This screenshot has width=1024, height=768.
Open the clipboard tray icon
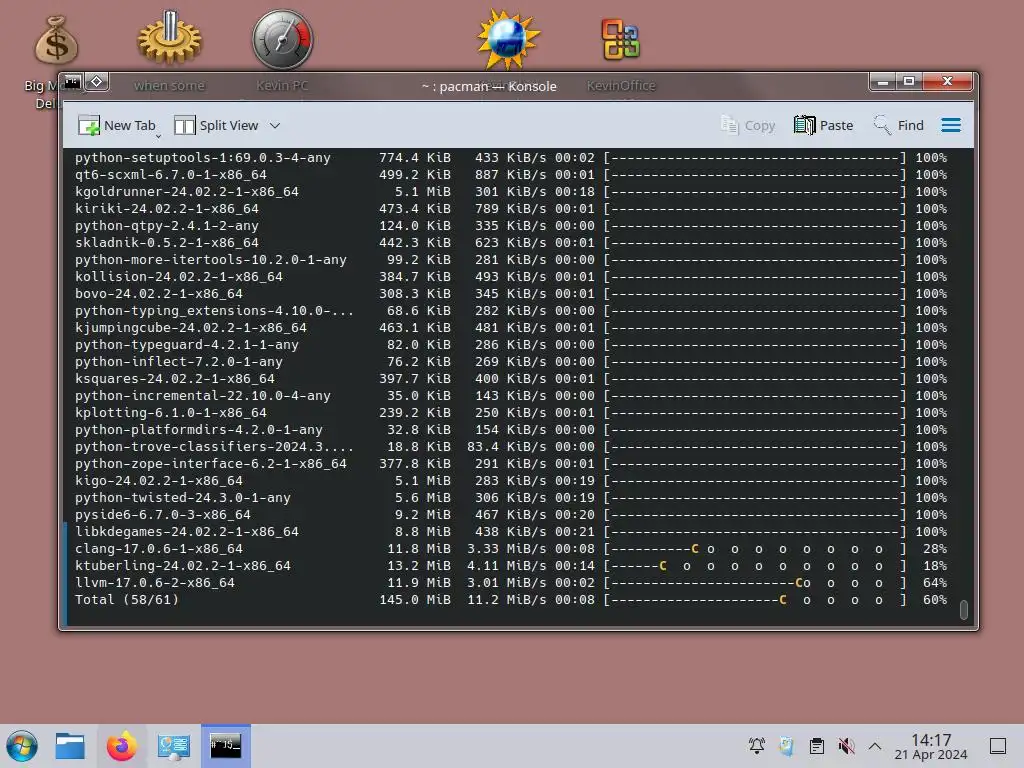tap(816, 746)
